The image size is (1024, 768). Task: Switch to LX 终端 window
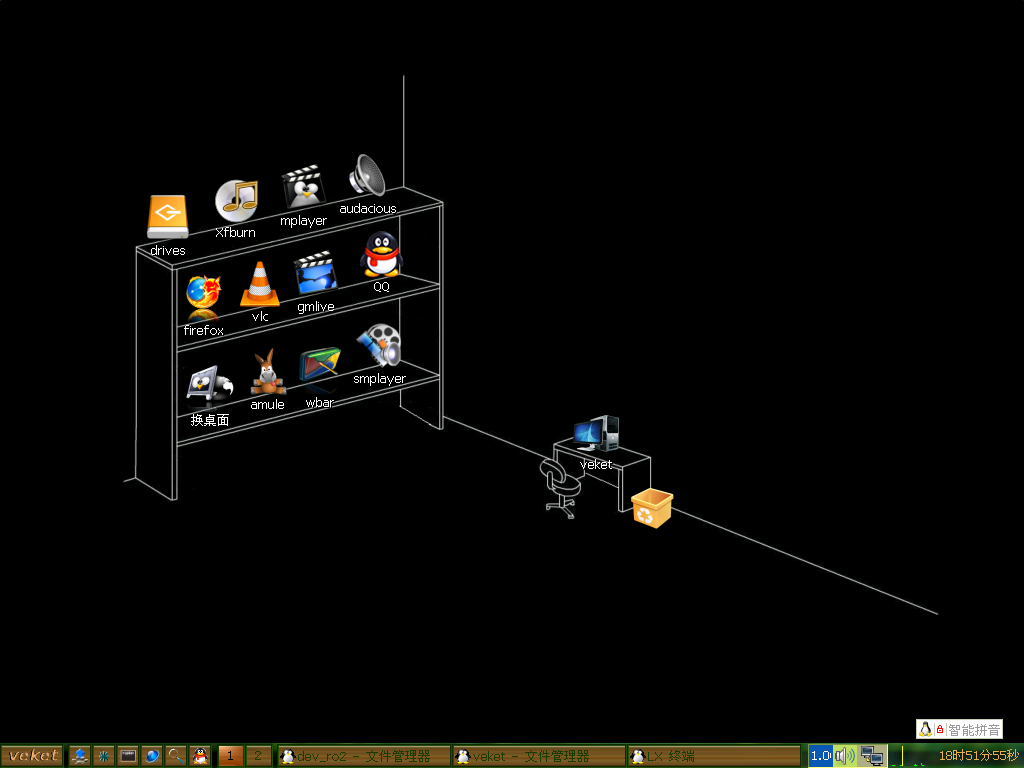point(714,756)
